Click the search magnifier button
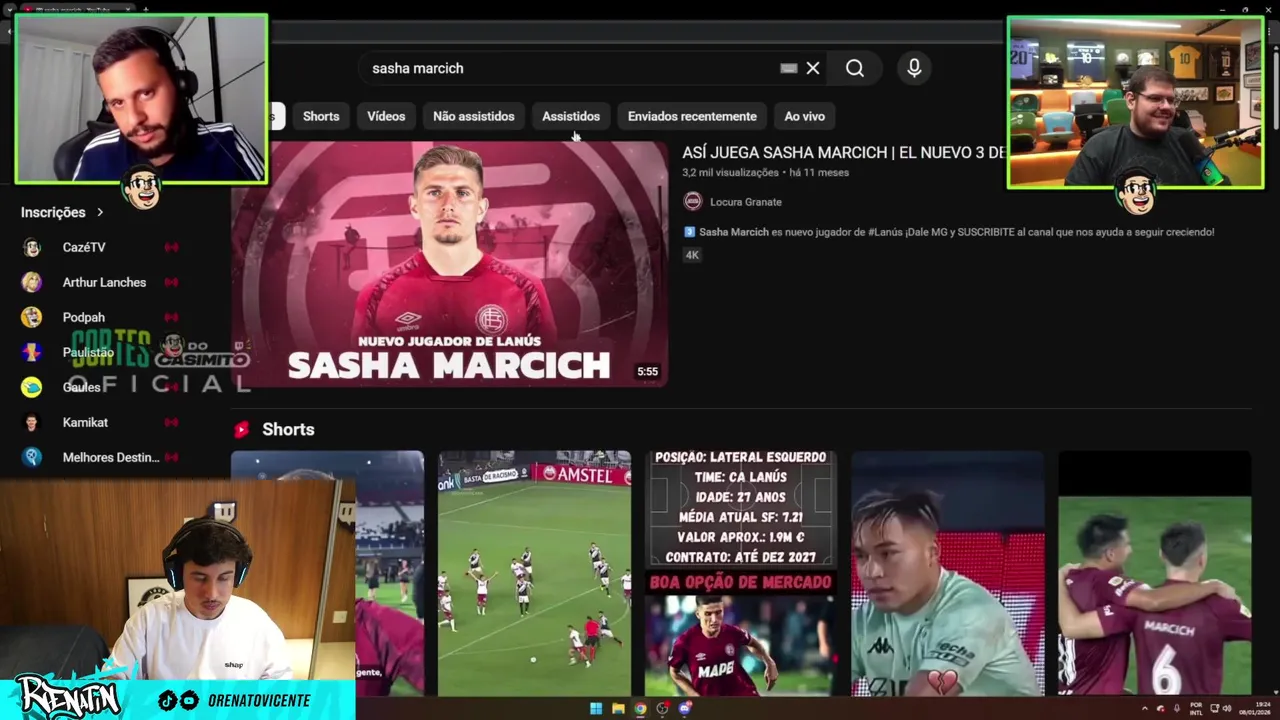The image size is (1280, 720). [855, 68]
